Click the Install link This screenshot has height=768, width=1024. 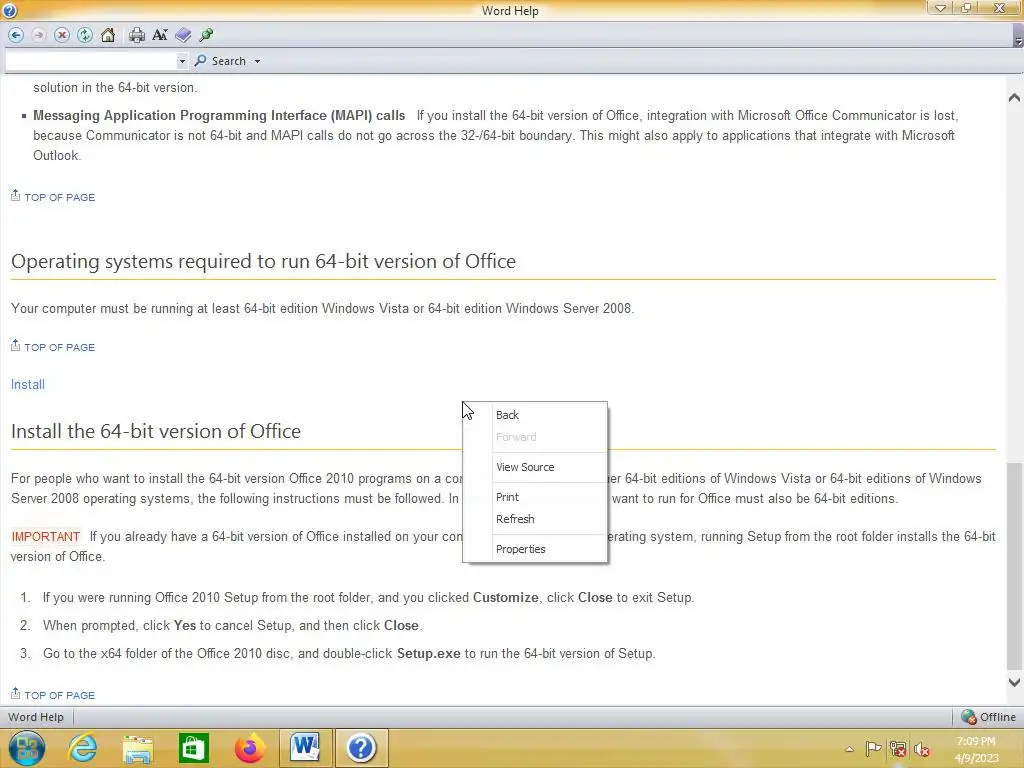click(27, 385)
